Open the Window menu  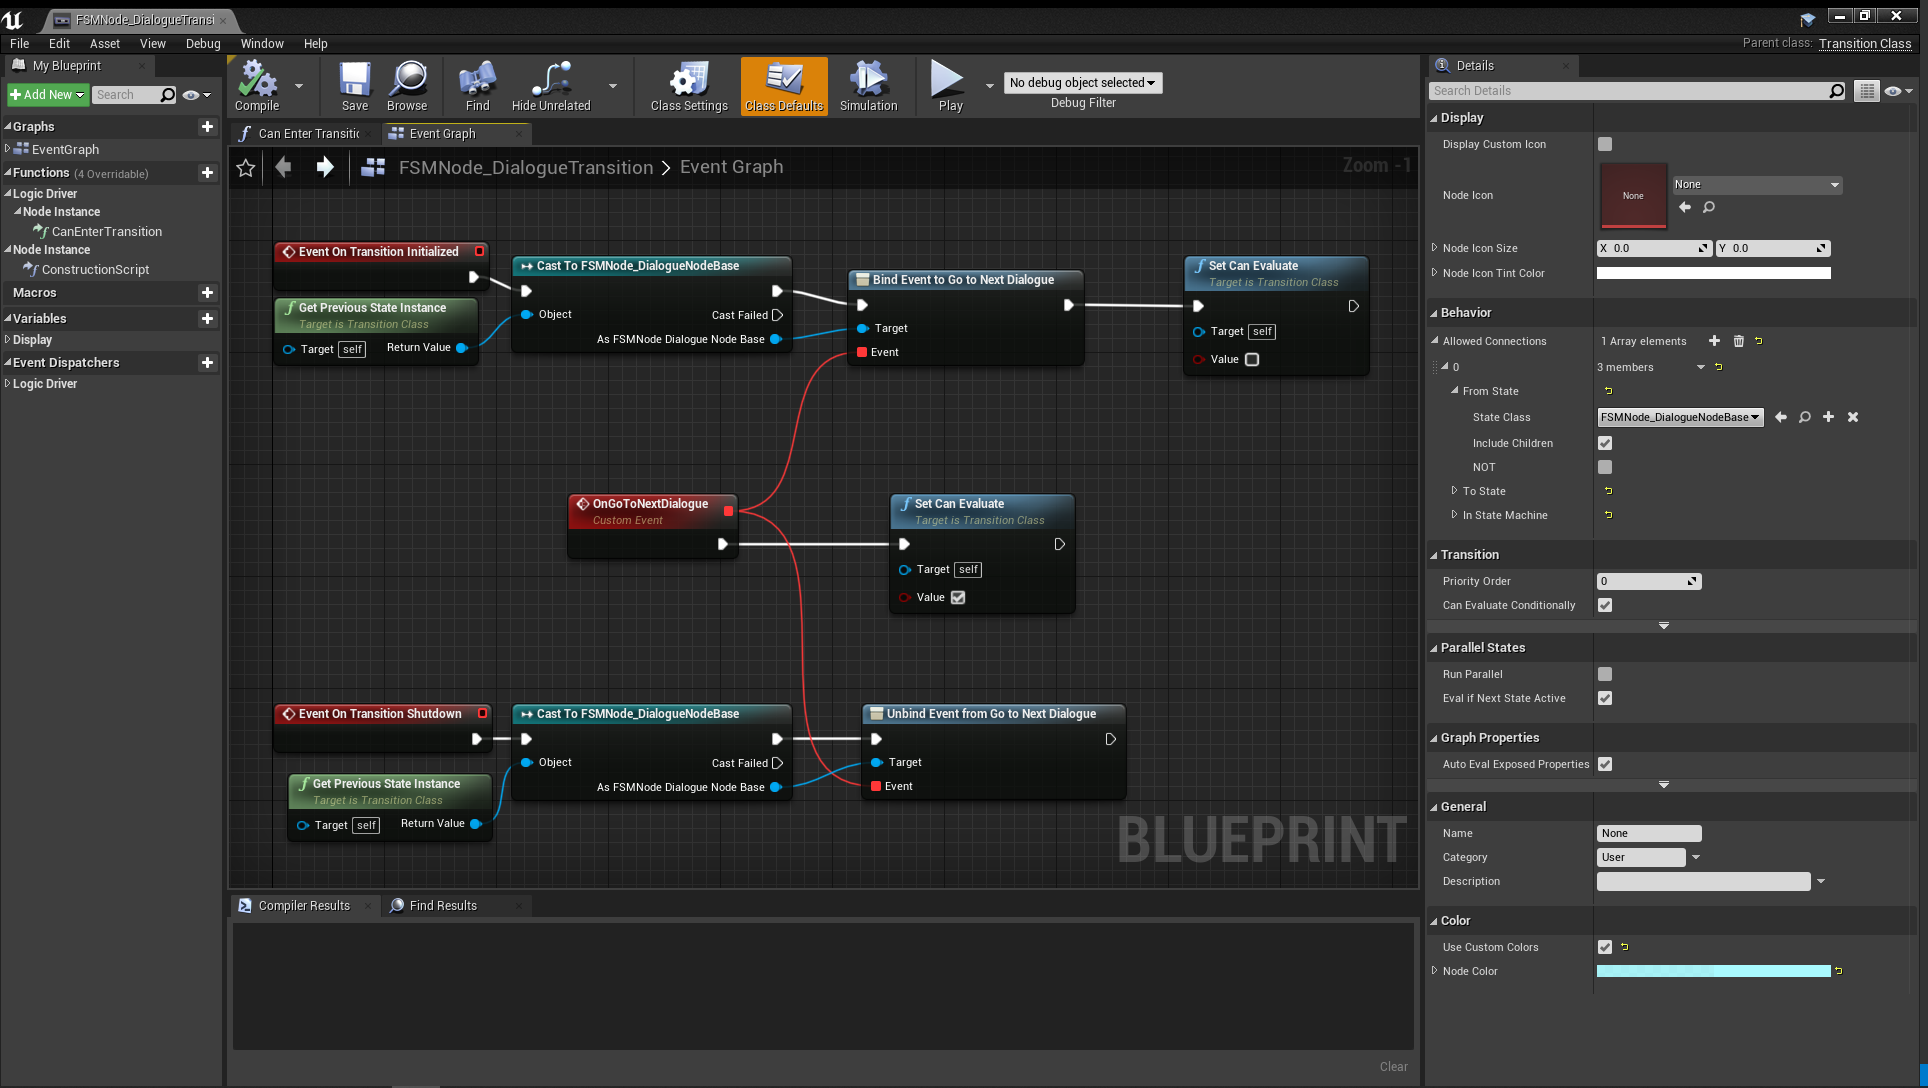[261, 44]
